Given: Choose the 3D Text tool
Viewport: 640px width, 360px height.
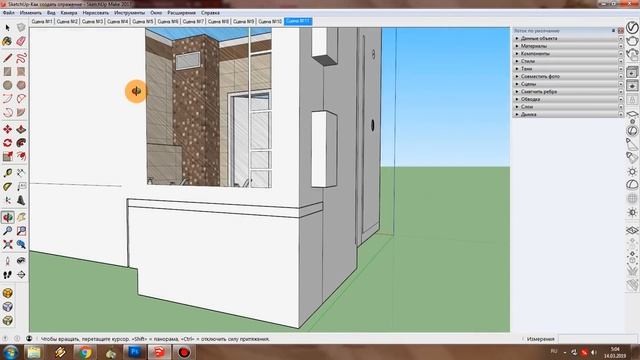Looking at the screenshot, I should click(x=21, y=200).
